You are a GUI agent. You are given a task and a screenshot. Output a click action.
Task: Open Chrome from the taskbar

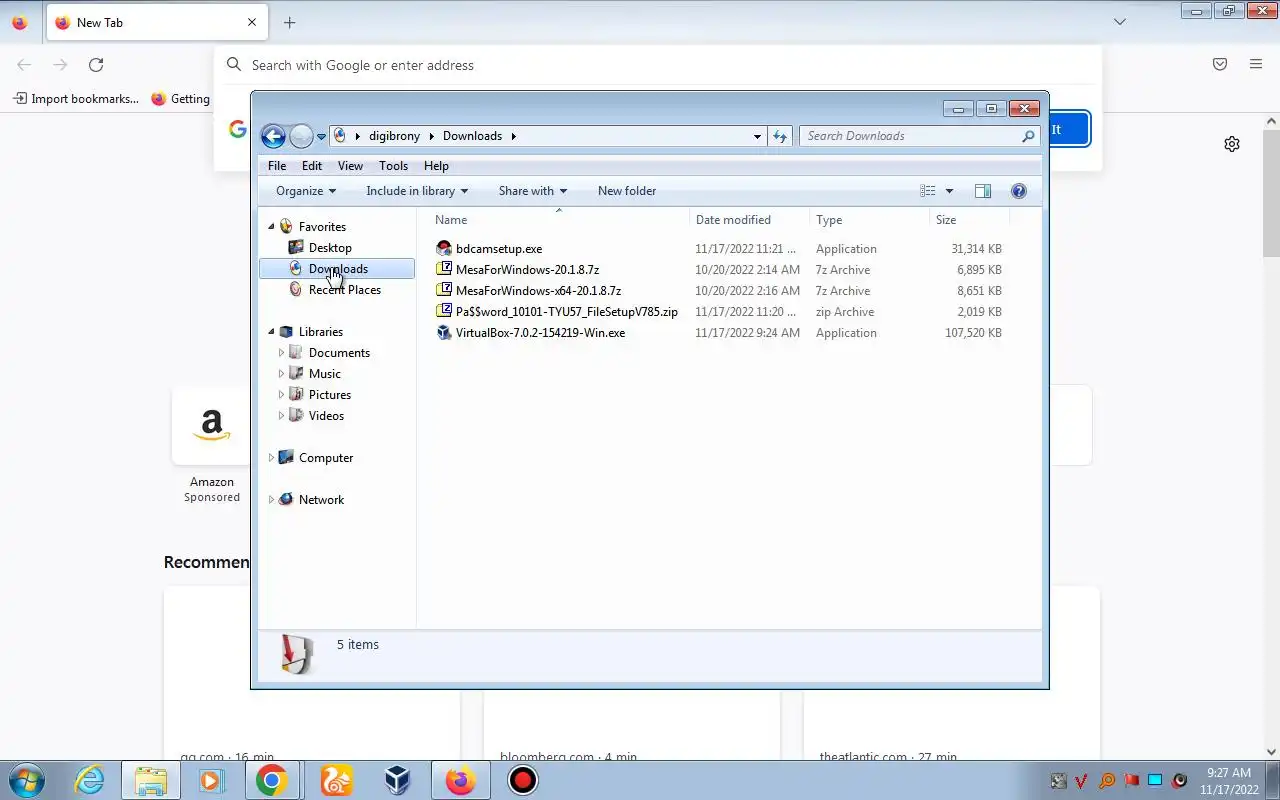pos(271,780)
